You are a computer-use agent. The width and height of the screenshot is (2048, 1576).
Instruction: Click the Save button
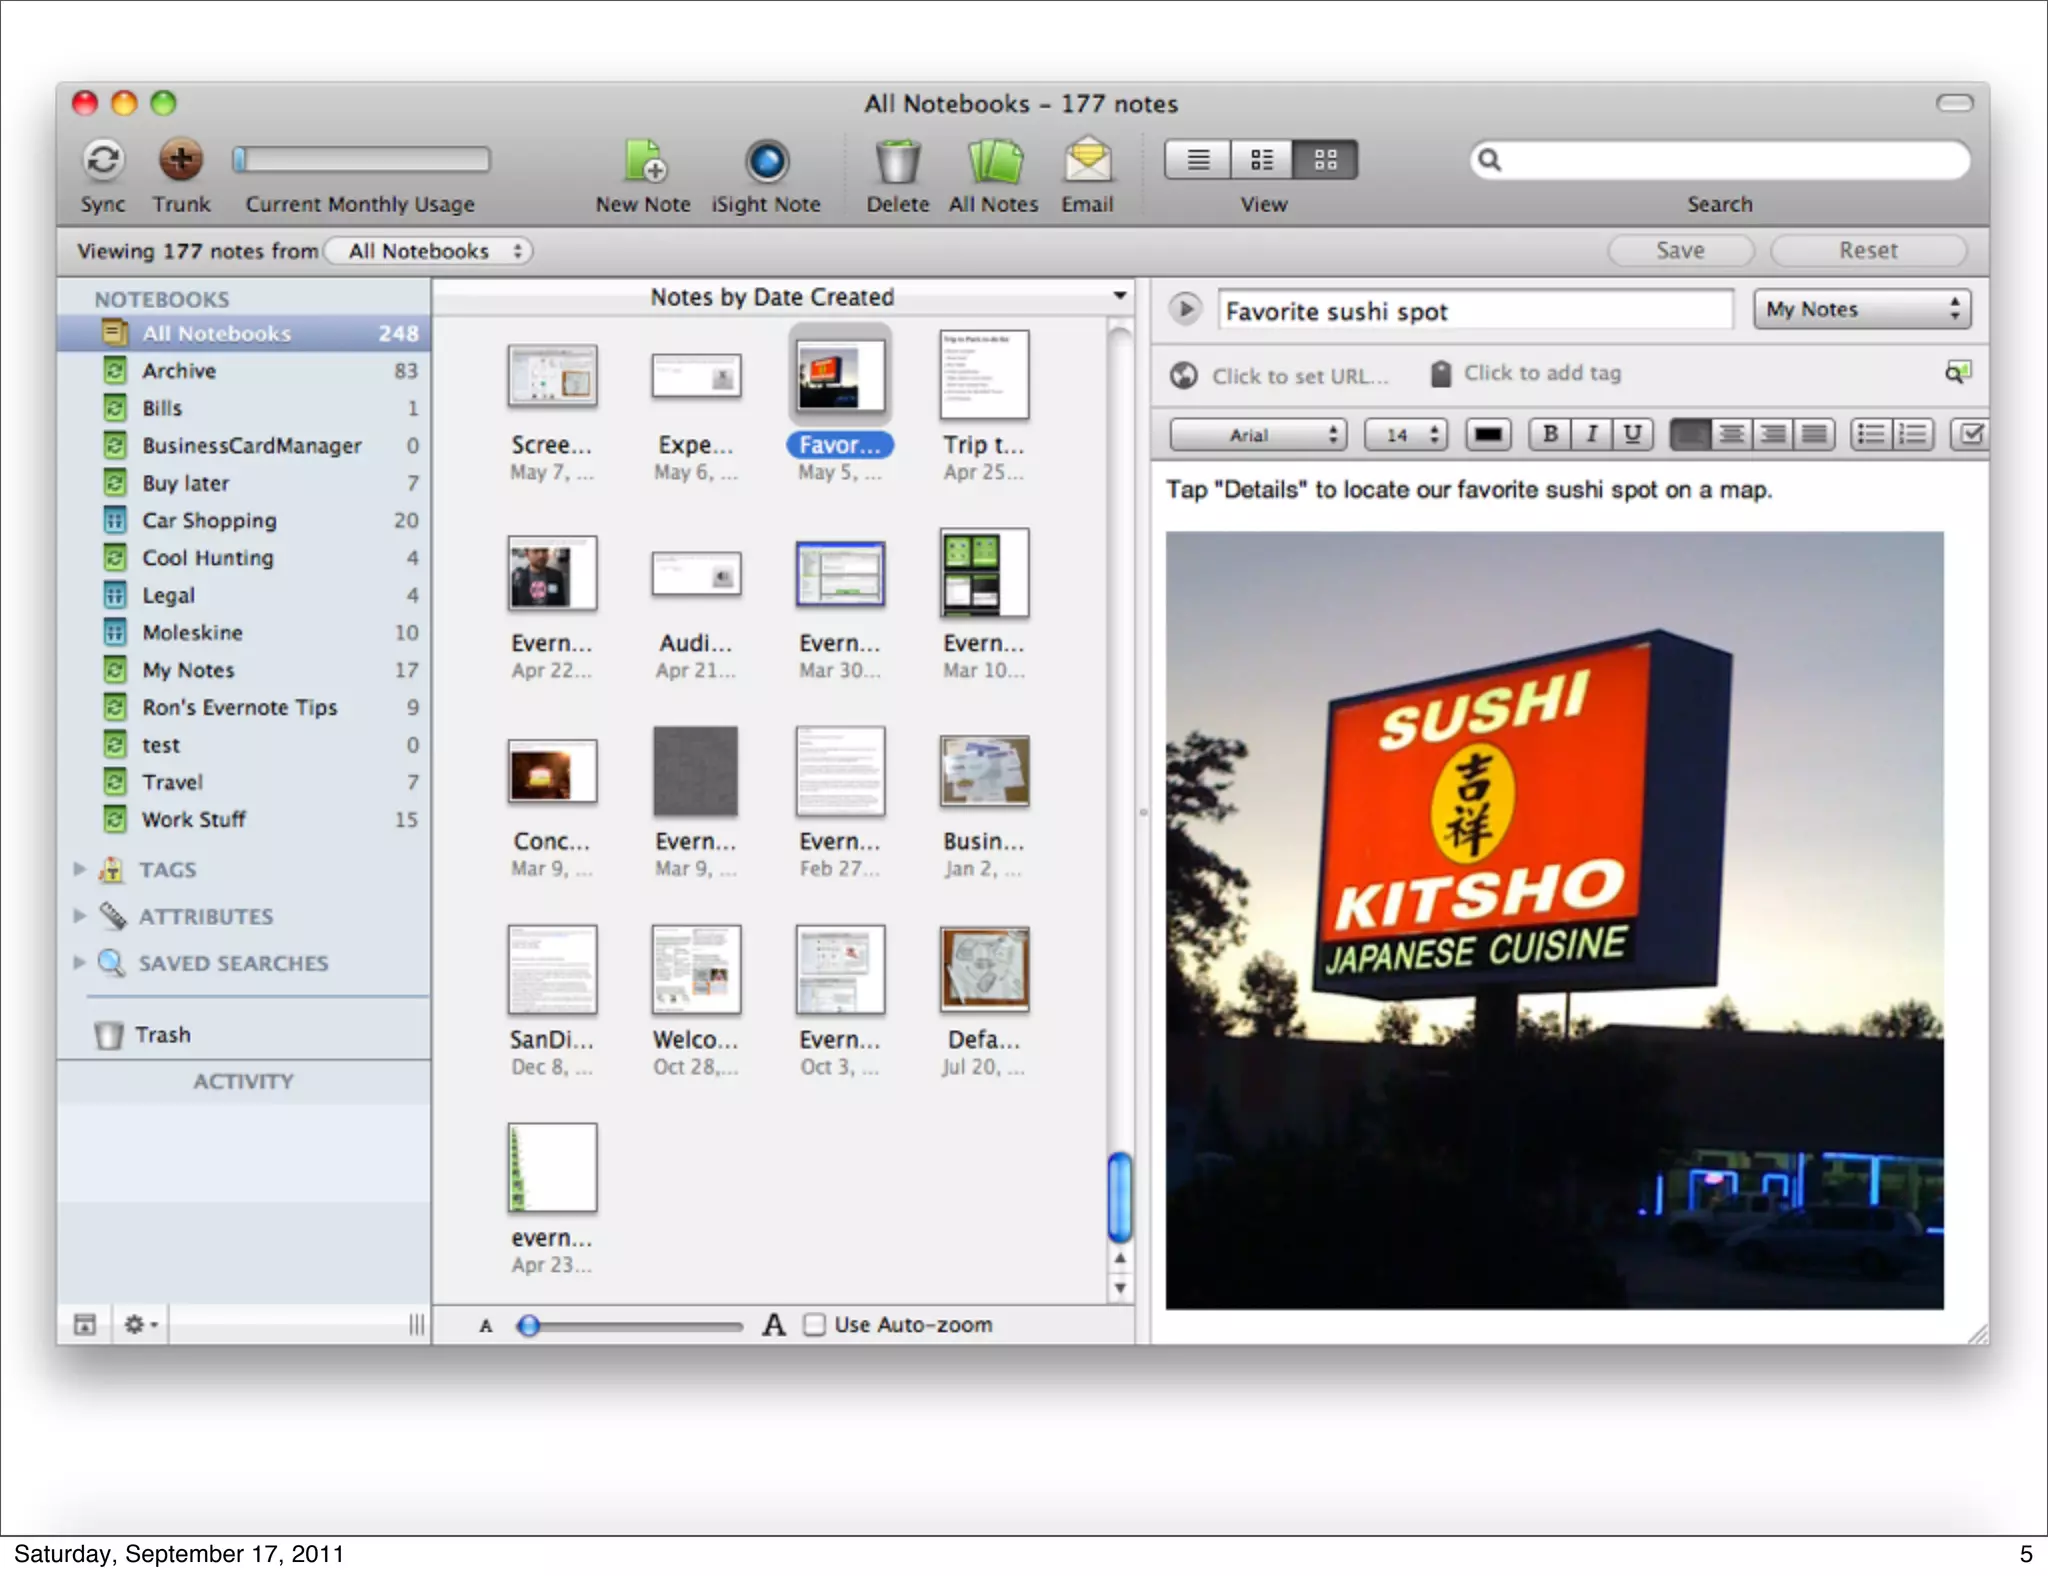[1680, 251]
